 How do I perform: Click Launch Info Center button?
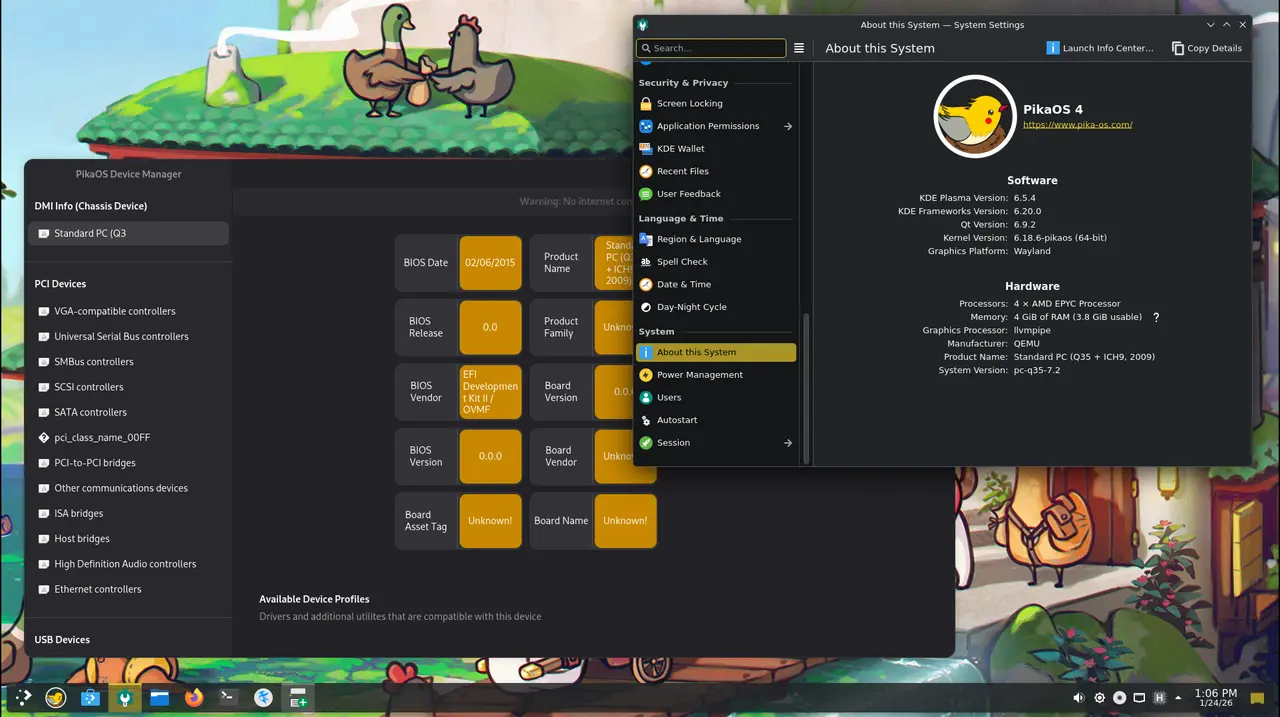click(1099, 48)
